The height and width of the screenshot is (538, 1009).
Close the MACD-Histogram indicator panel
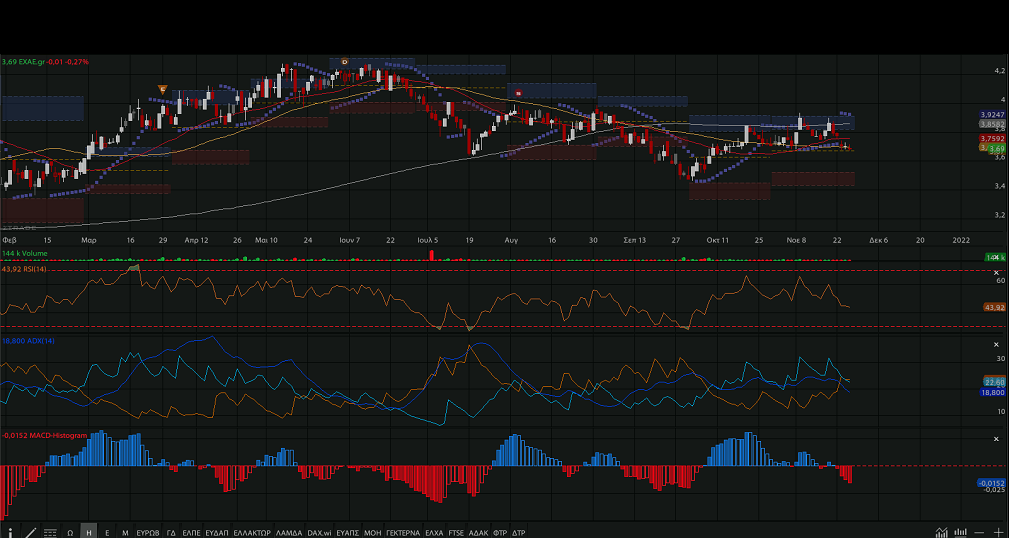click(x=996, y=439)
